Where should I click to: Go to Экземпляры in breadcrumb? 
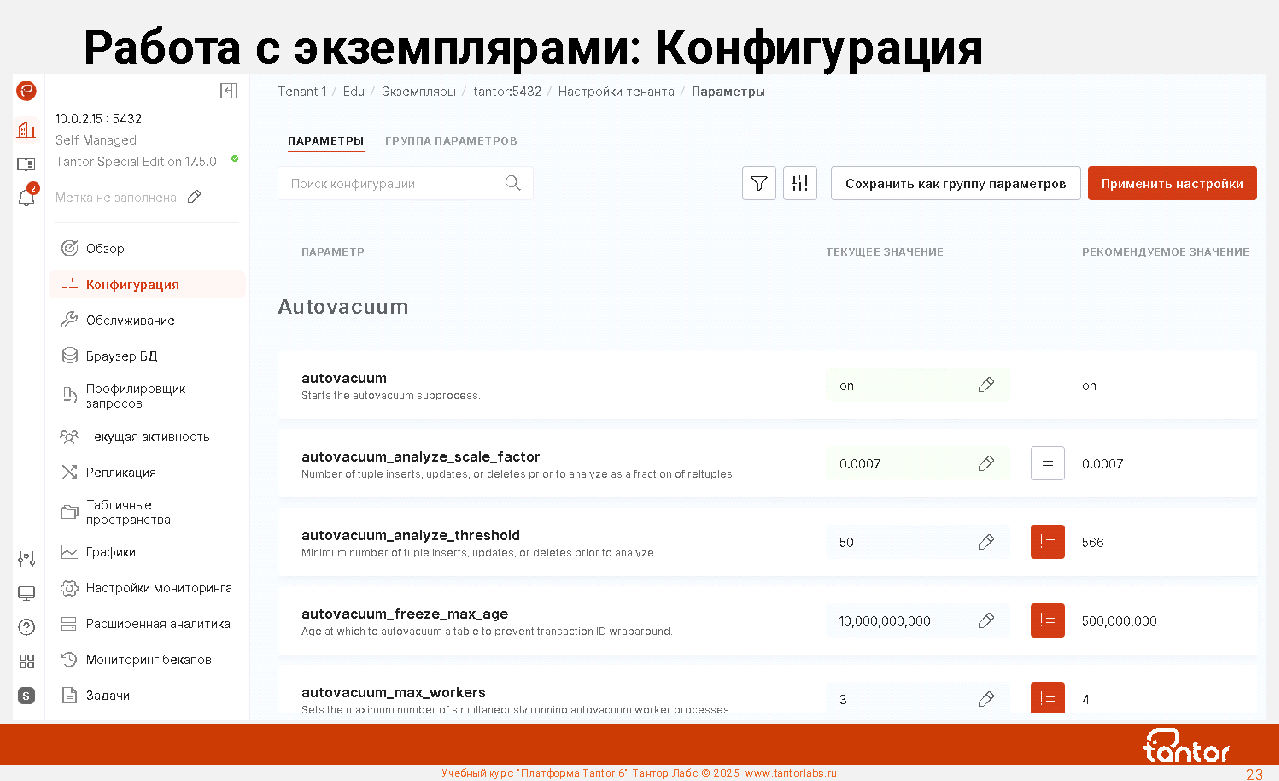click(419, 91)
